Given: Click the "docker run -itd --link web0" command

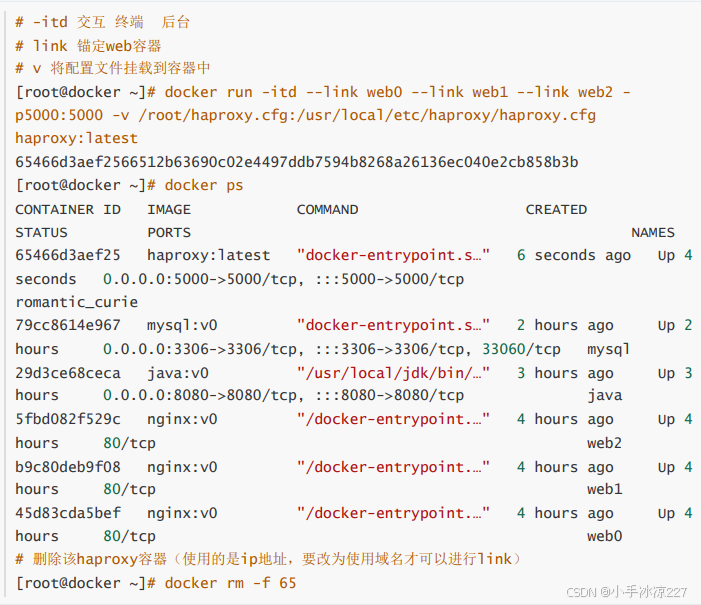Looking at the screenshot, I should click(283, 92).
